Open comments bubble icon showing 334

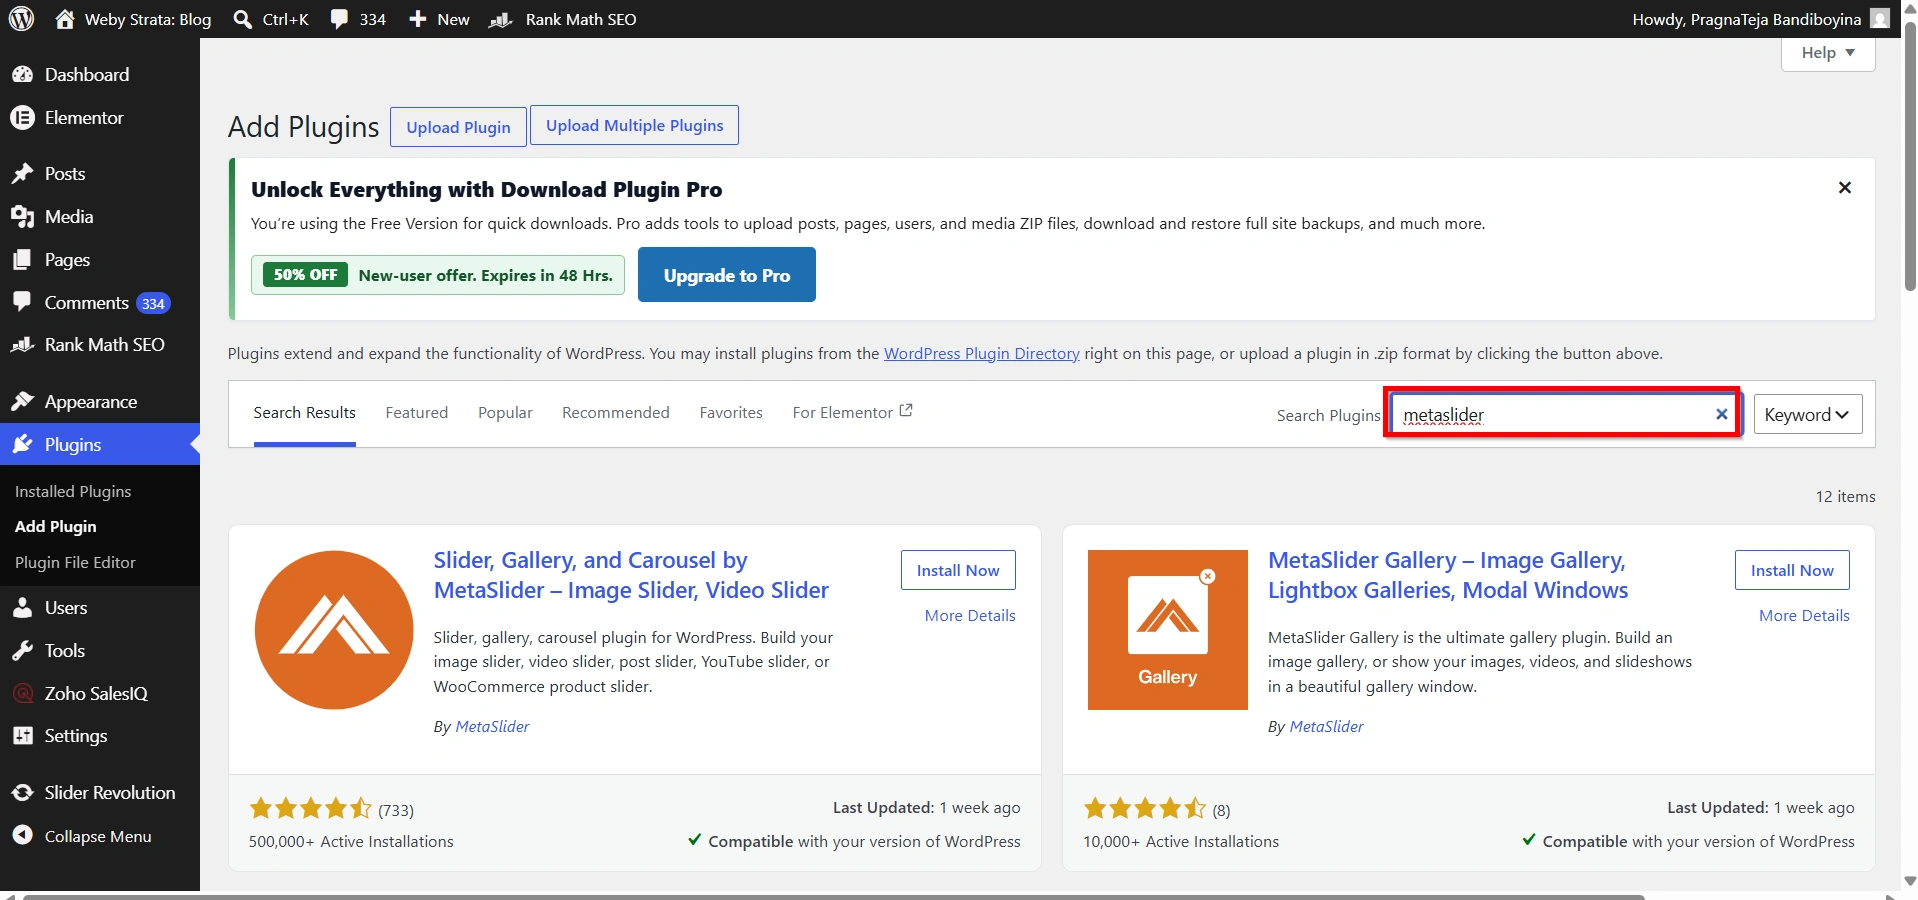point(339,19)
